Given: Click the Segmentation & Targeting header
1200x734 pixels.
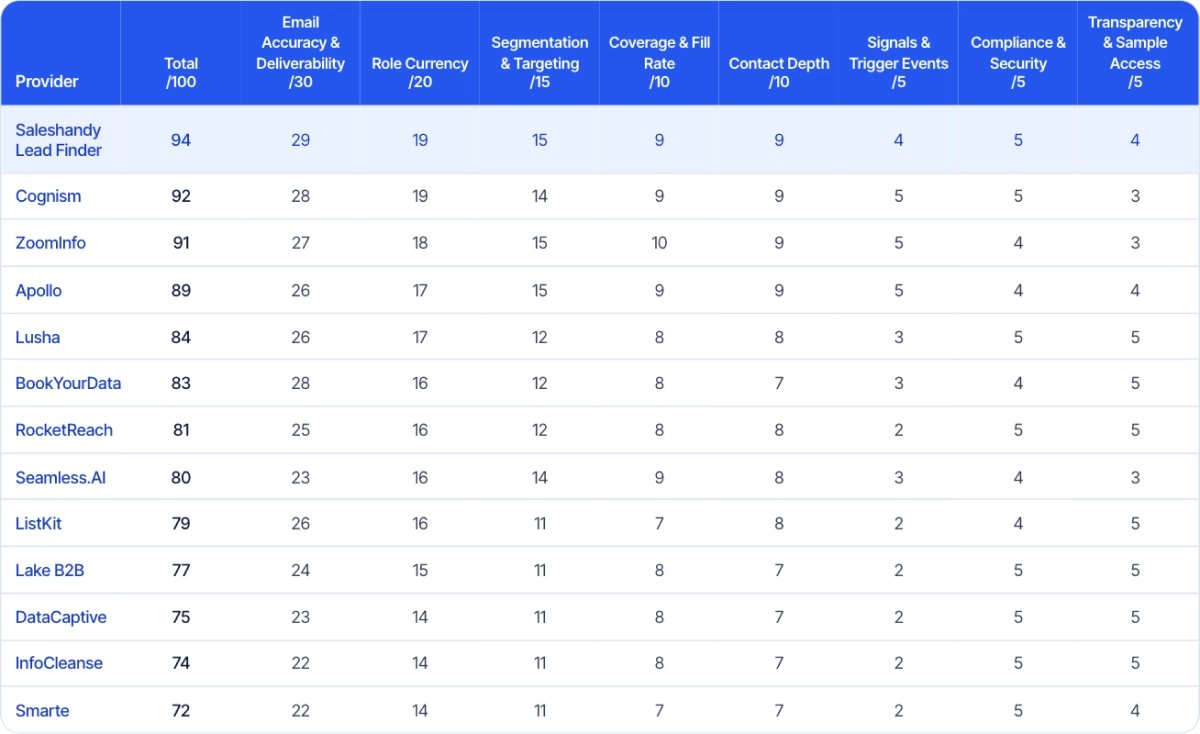Looking at the screenshot, I should 540,62.
